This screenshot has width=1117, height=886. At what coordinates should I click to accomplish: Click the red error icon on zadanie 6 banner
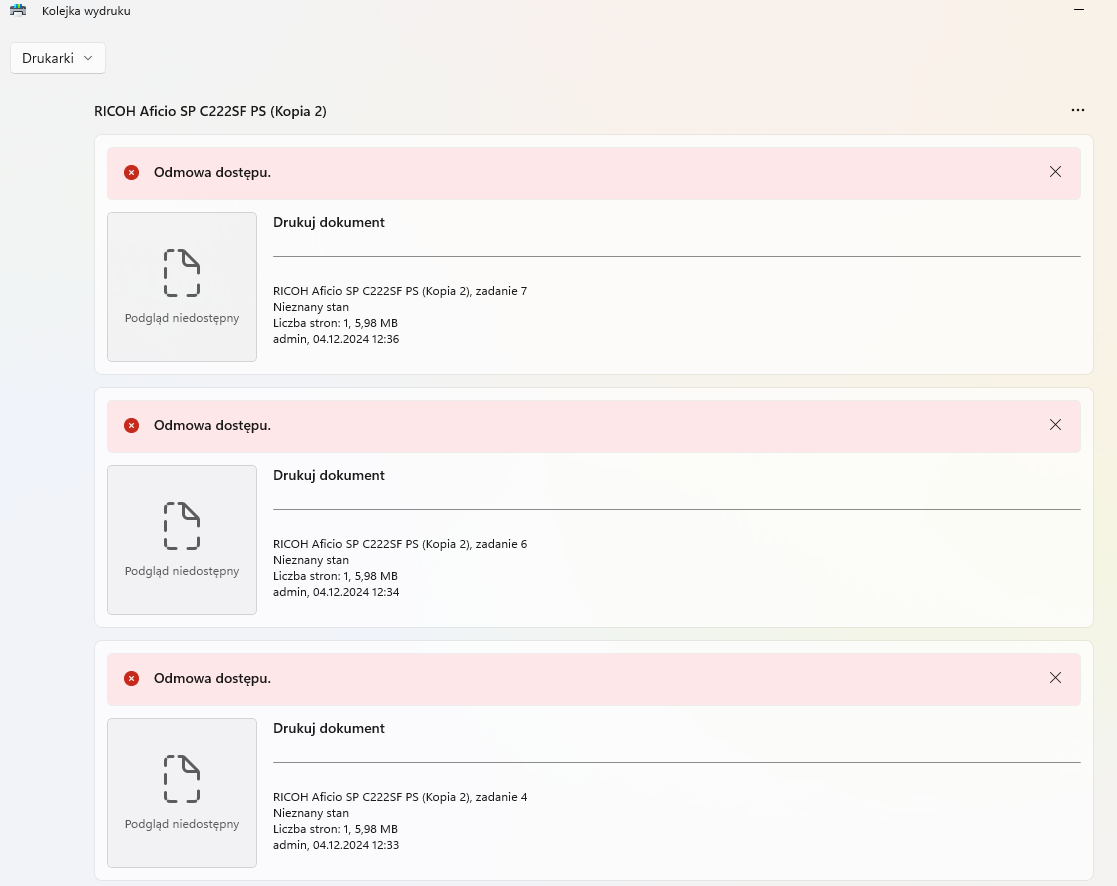coord(132,425)
